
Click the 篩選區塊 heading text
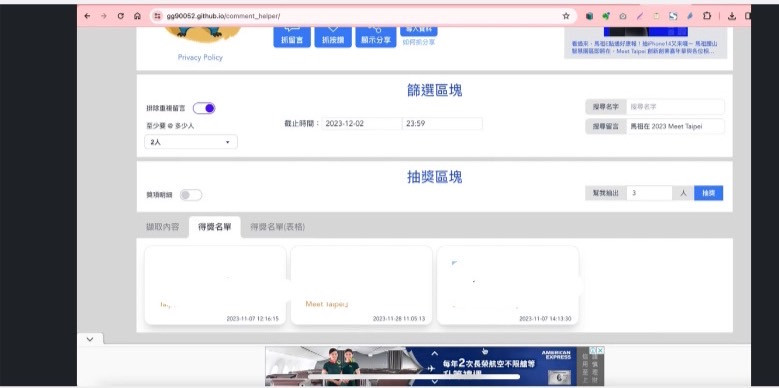click(x=435, y=90)
